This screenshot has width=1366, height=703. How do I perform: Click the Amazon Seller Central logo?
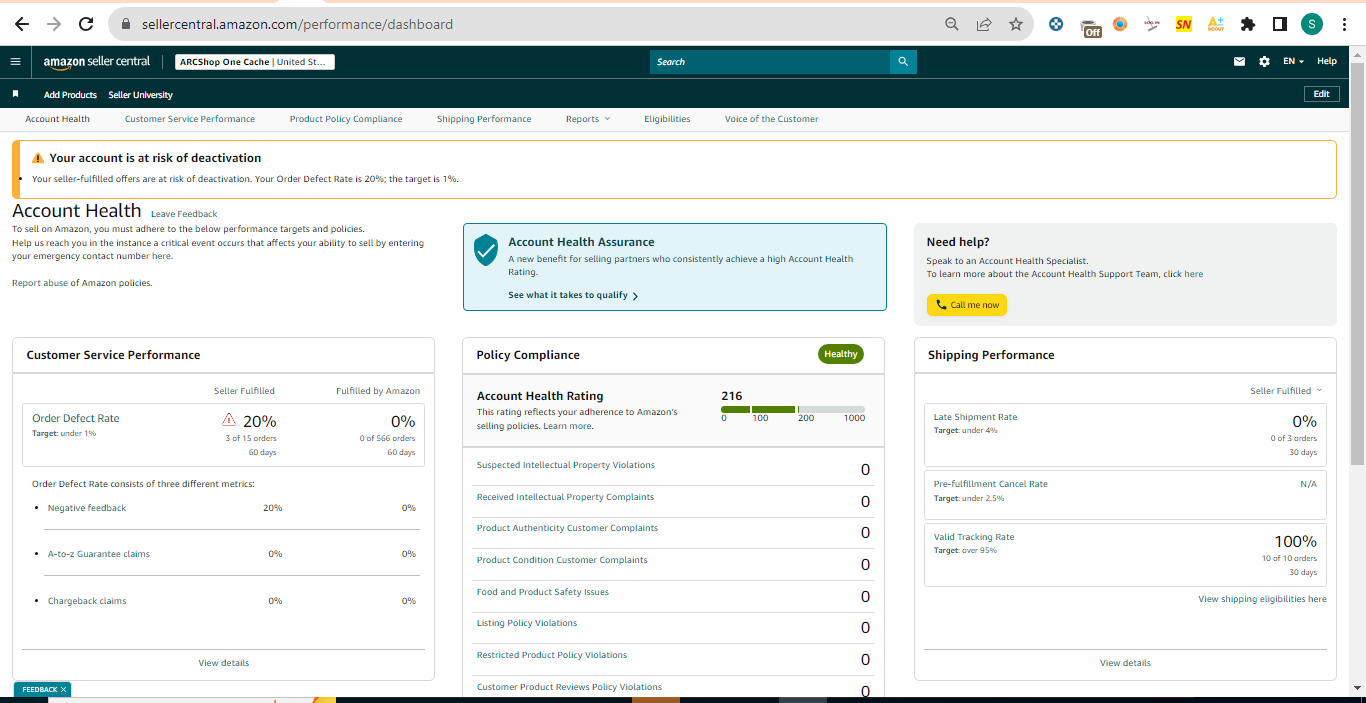(x=96, y=61)
